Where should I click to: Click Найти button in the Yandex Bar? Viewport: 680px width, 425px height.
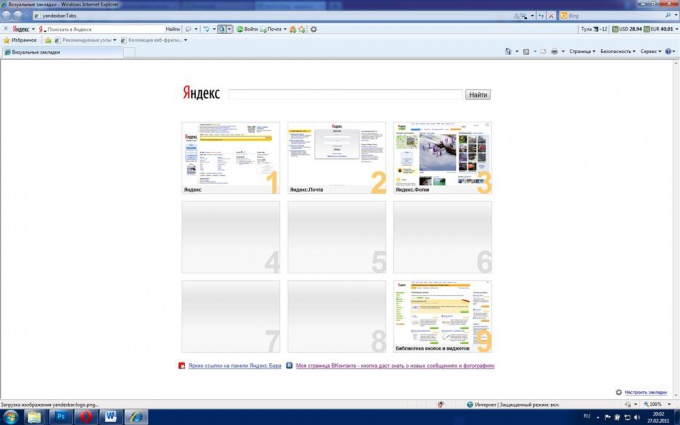(173, 29)
